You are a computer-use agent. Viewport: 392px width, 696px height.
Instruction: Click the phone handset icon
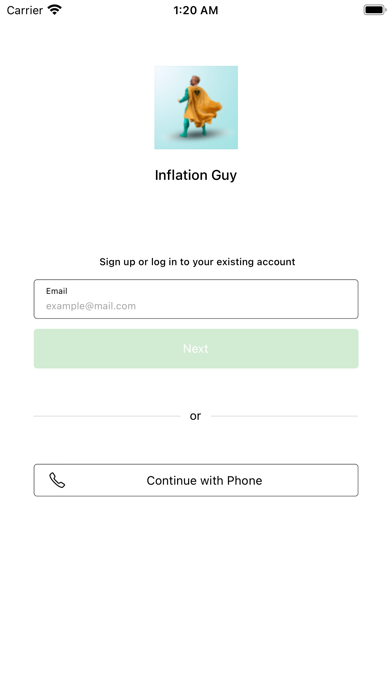tap(57, 480)
